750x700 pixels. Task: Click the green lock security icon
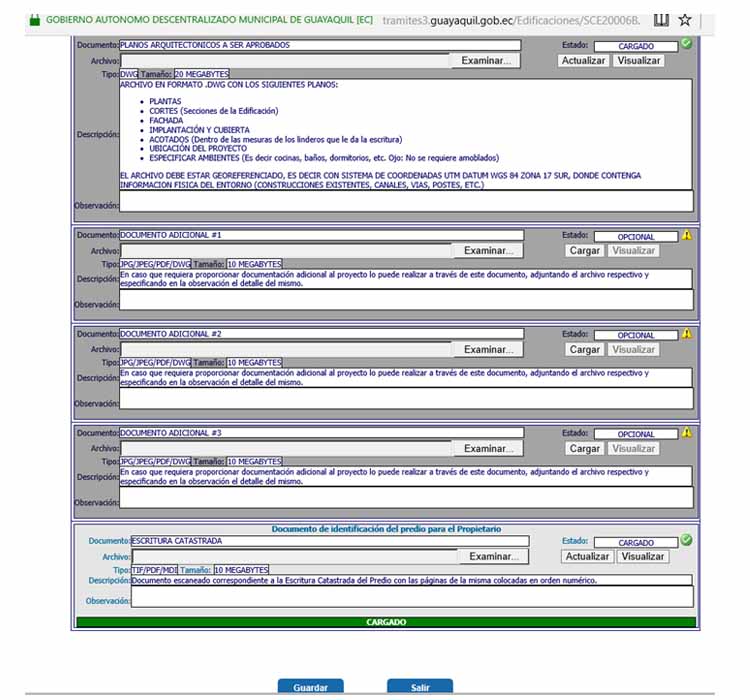pyautogui.click(x=34, y=20)
